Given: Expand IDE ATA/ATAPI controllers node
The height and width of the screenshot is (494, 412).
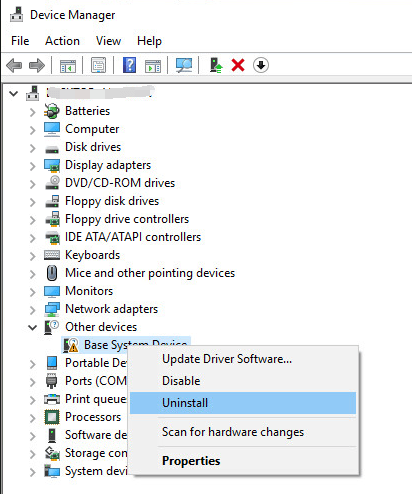Looking at the screenshot, I should 32,238.
